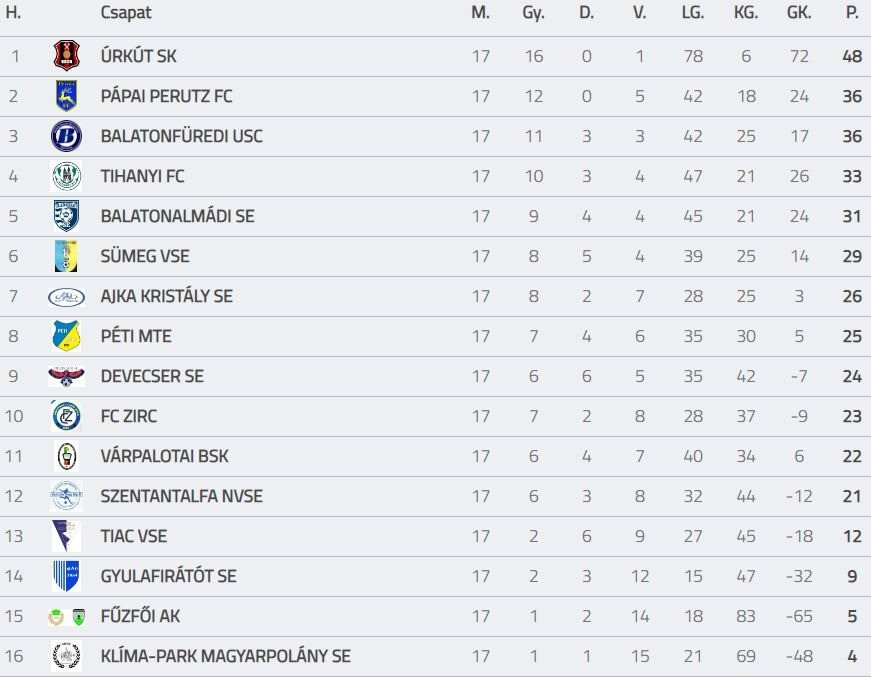Click the TIAC VSE pennant logo
This screenshot has height=677, width=871.
66,536
